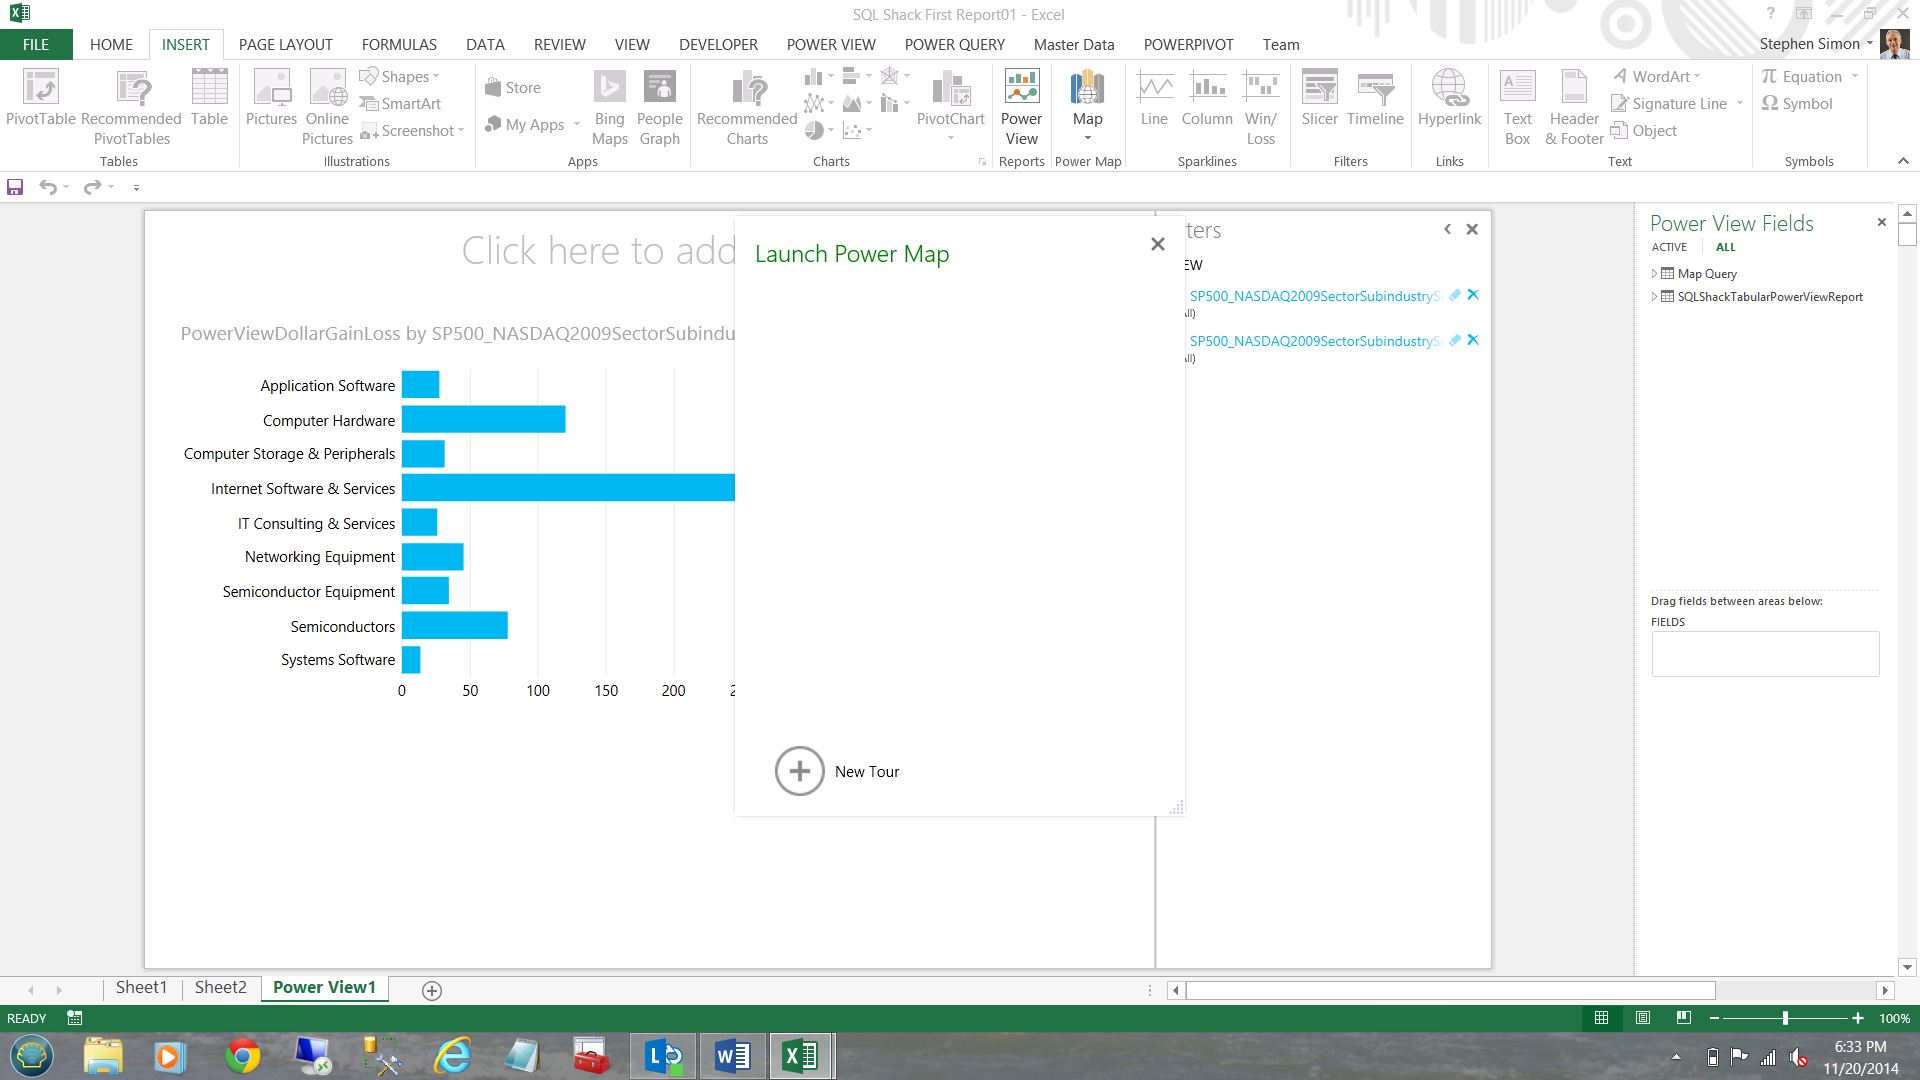Open the POWER QUERY ribbon tab
Viewport: 1920px width, 1080px height.
coord(954,45)
